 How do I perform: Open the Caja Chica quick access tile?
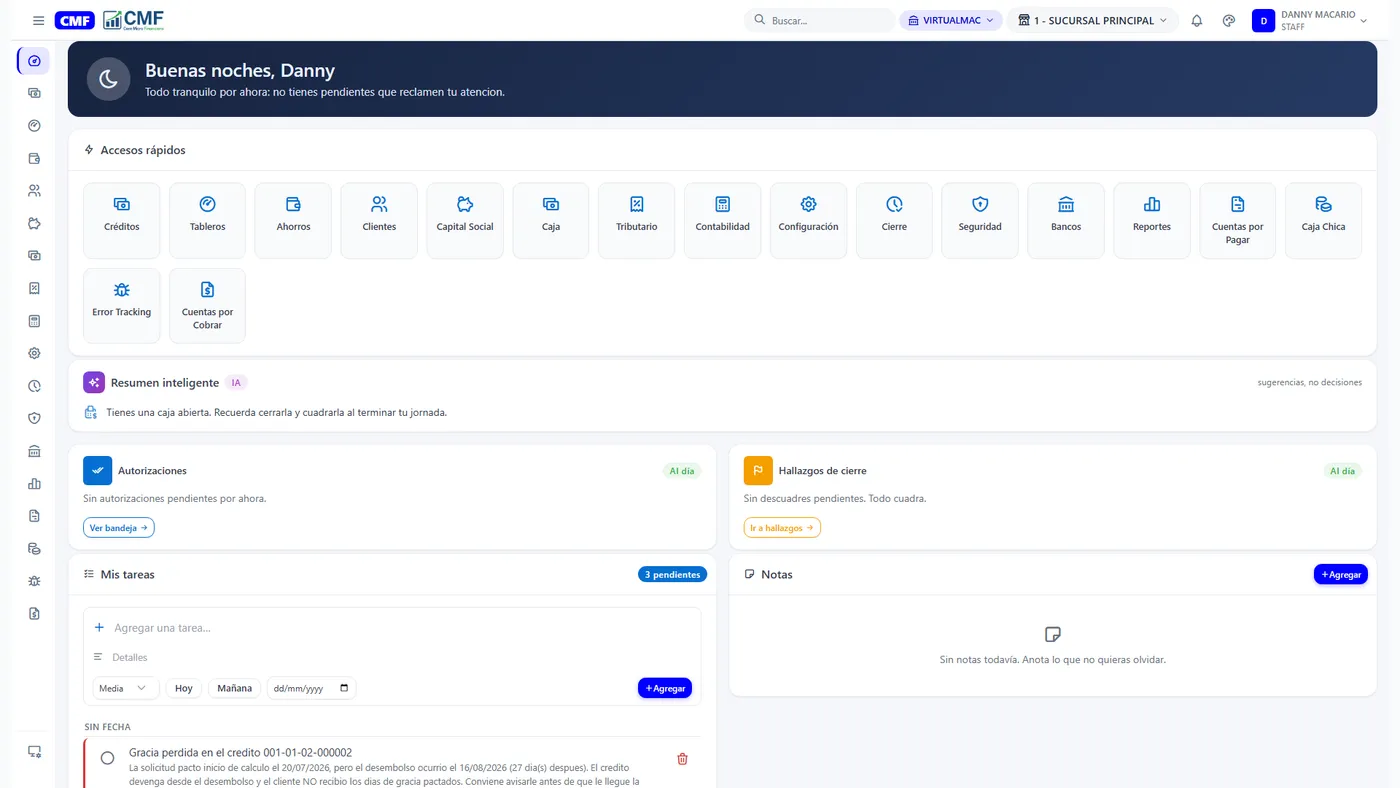1324,221
